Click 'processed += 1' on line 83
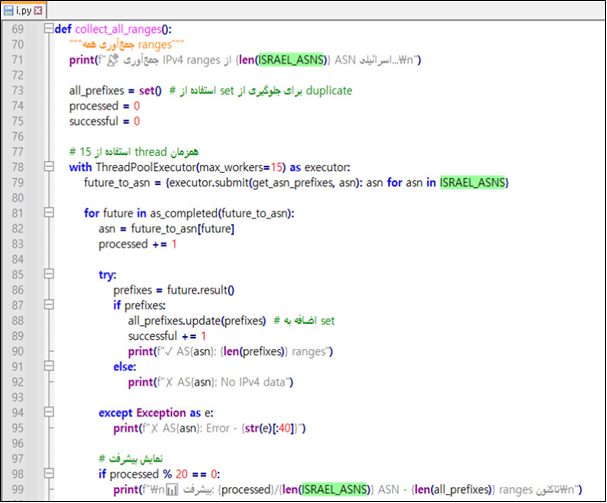The image size is (607, 503). click(x=137, y=244)
